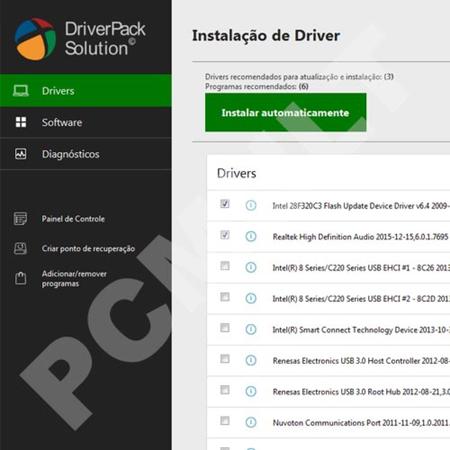
Task: Check Renesas USB 3.0 Root Hub
Action: tap(225, 390)
